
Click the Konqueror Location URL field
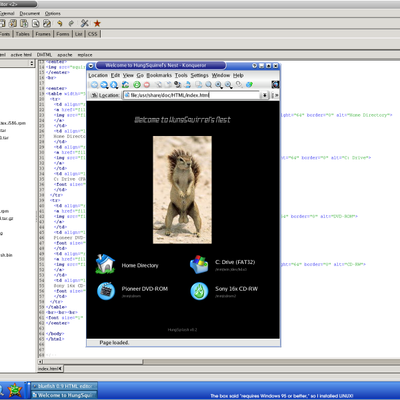tap(192, 95)
